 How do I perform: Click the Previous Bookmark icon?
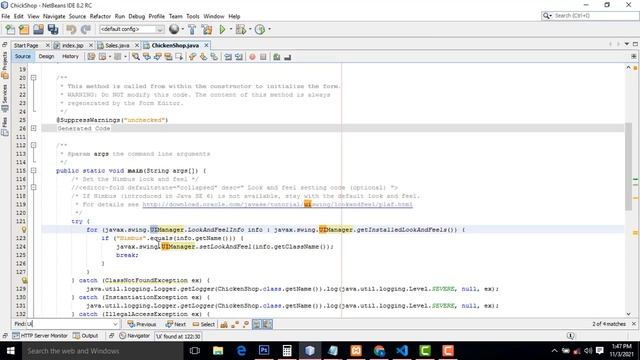(x=192, y=57)
